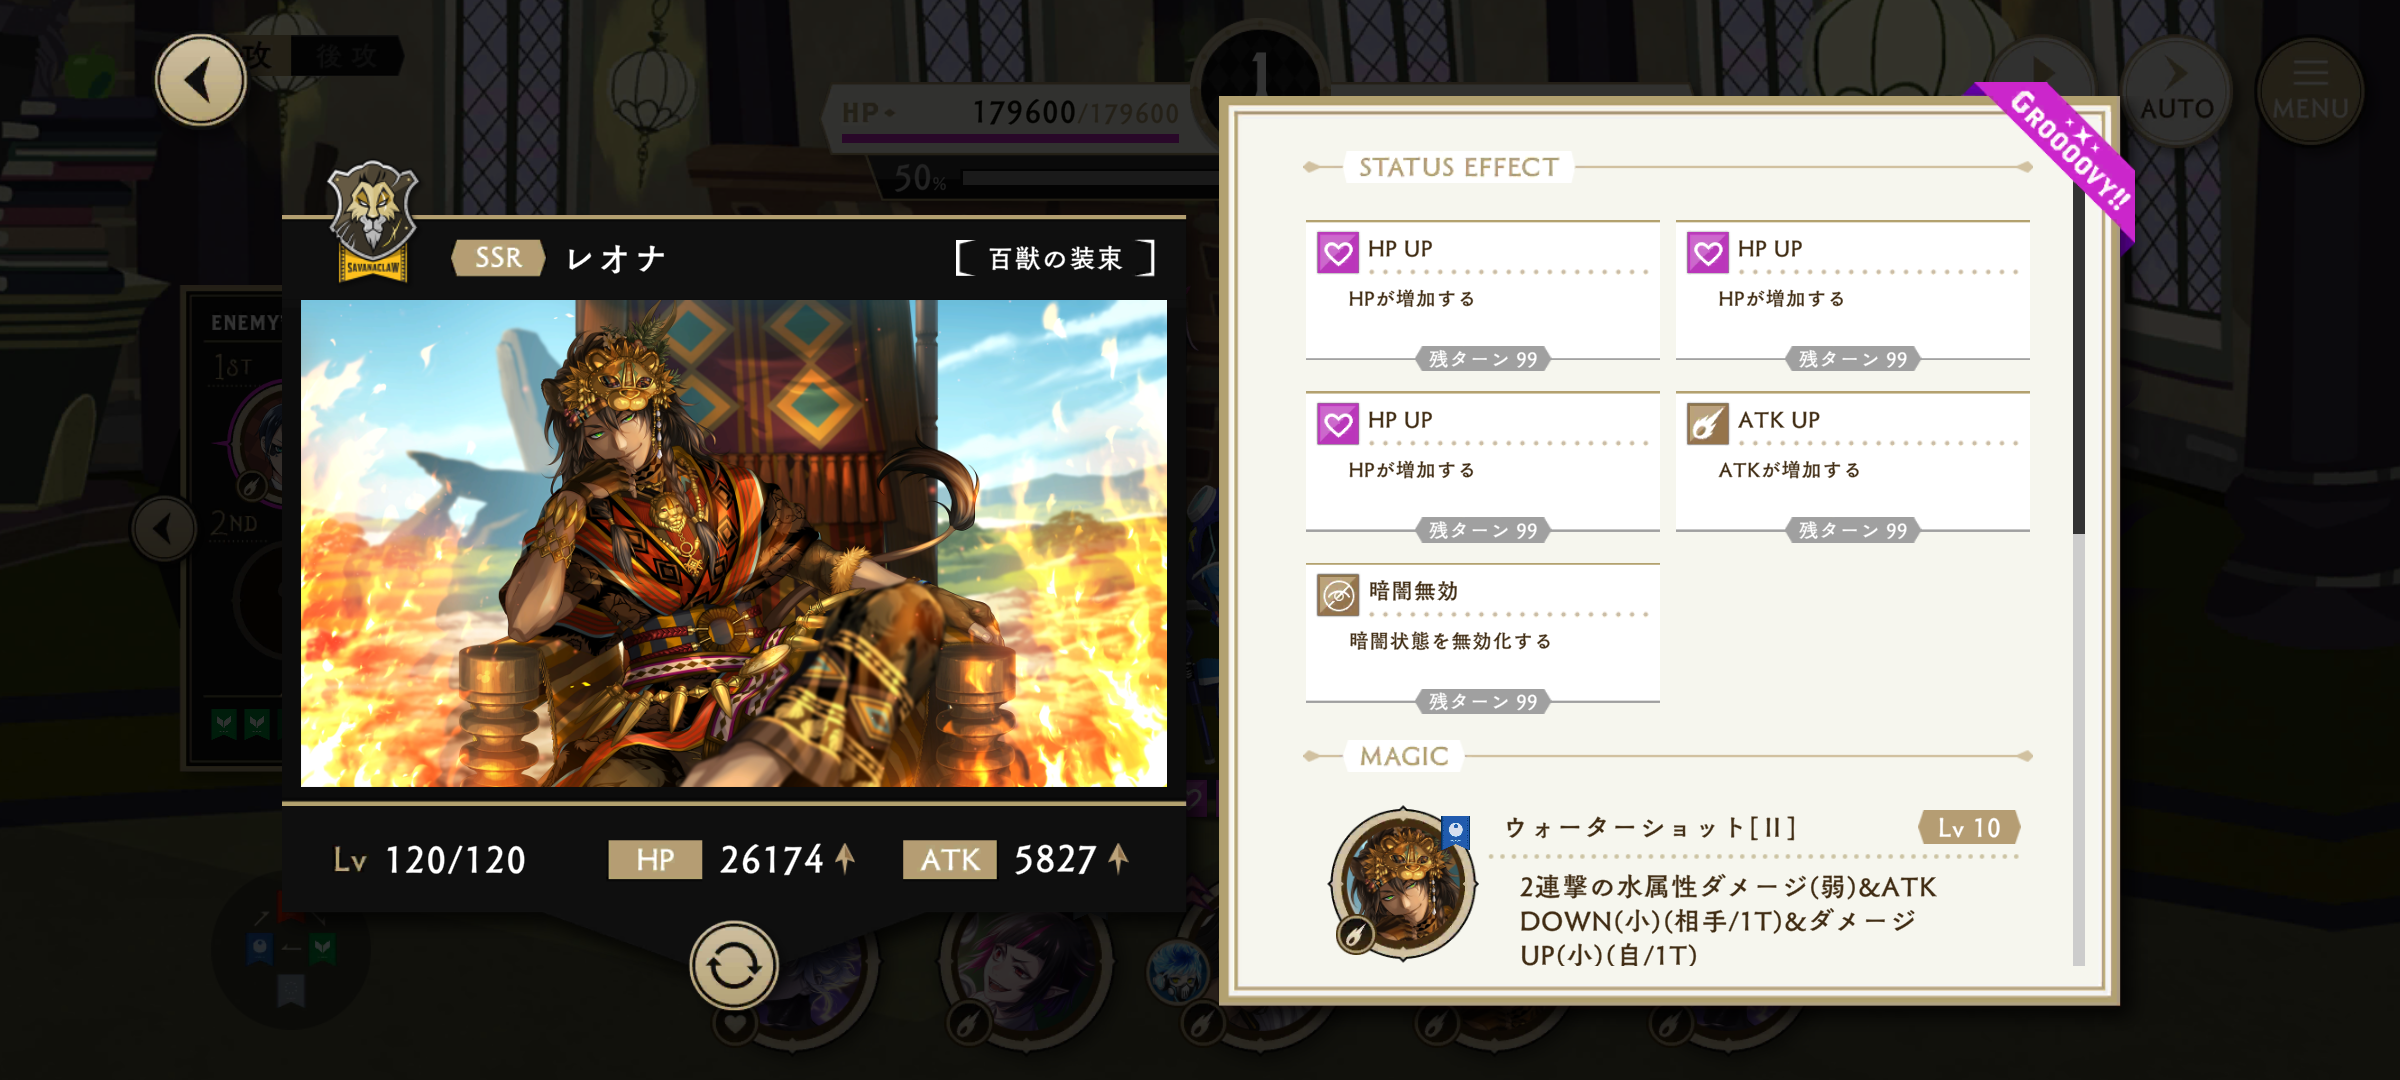Open the Water Shot magic character portrait
2400x1080 pixels.
(1403, 884)
